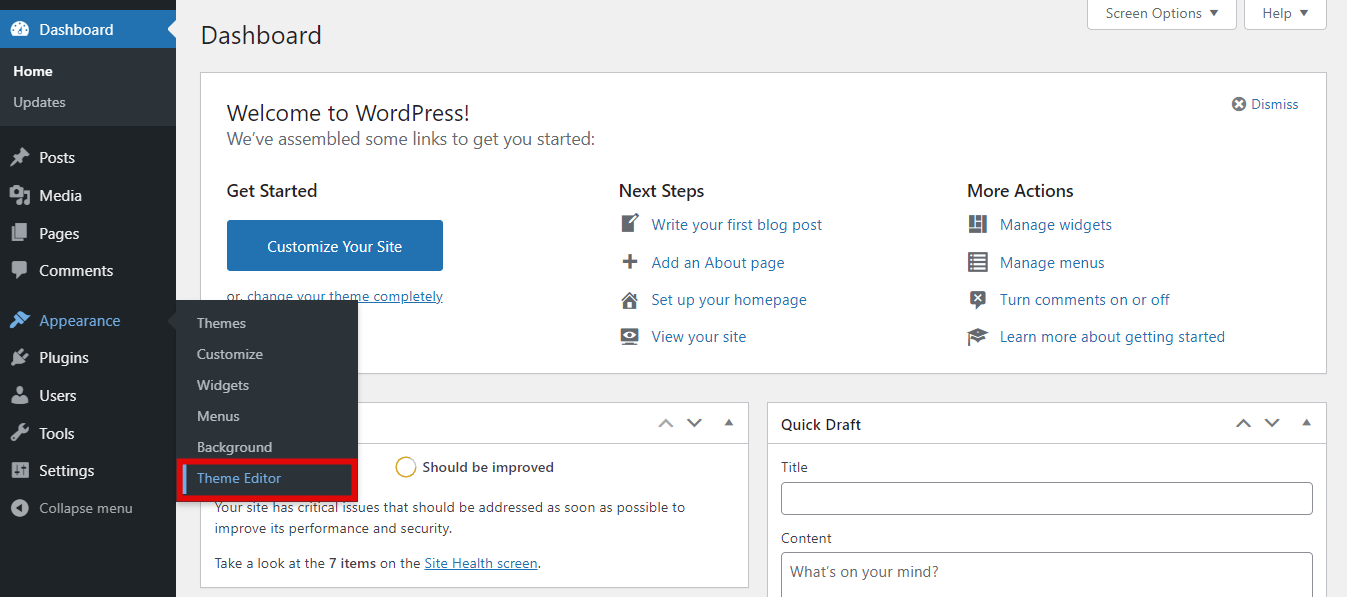Click the Tools wrench icon

[19, 433]
